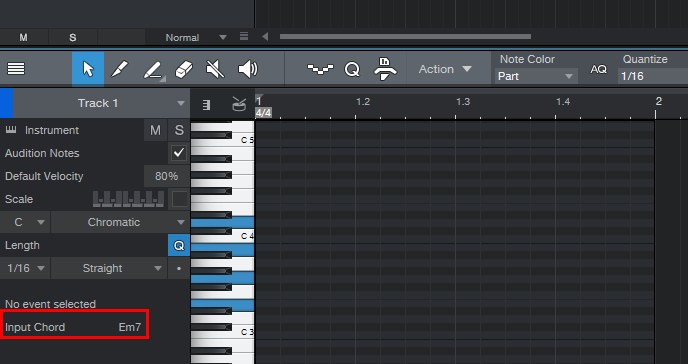Click ruler position 1.2
The image size is (688, 364).
coord(363,102)
